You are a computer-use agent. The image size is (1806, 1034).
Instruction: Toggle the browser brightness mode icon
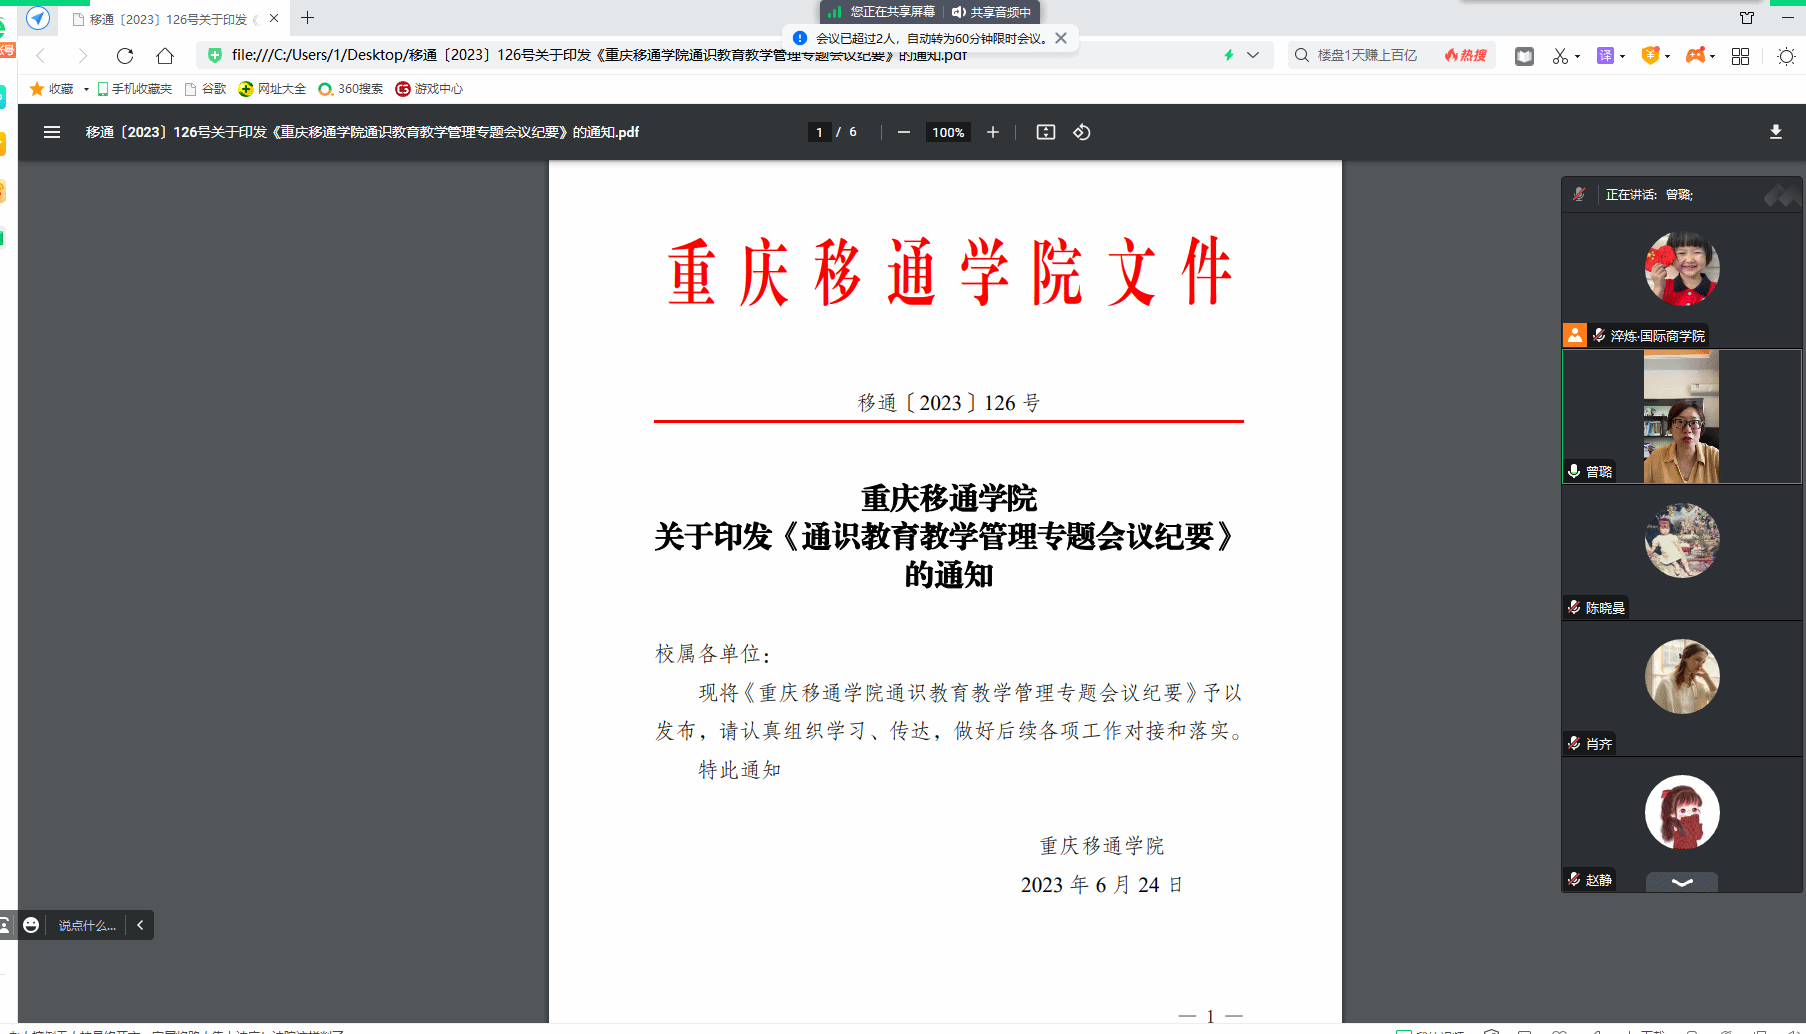tap(1785, 56)
